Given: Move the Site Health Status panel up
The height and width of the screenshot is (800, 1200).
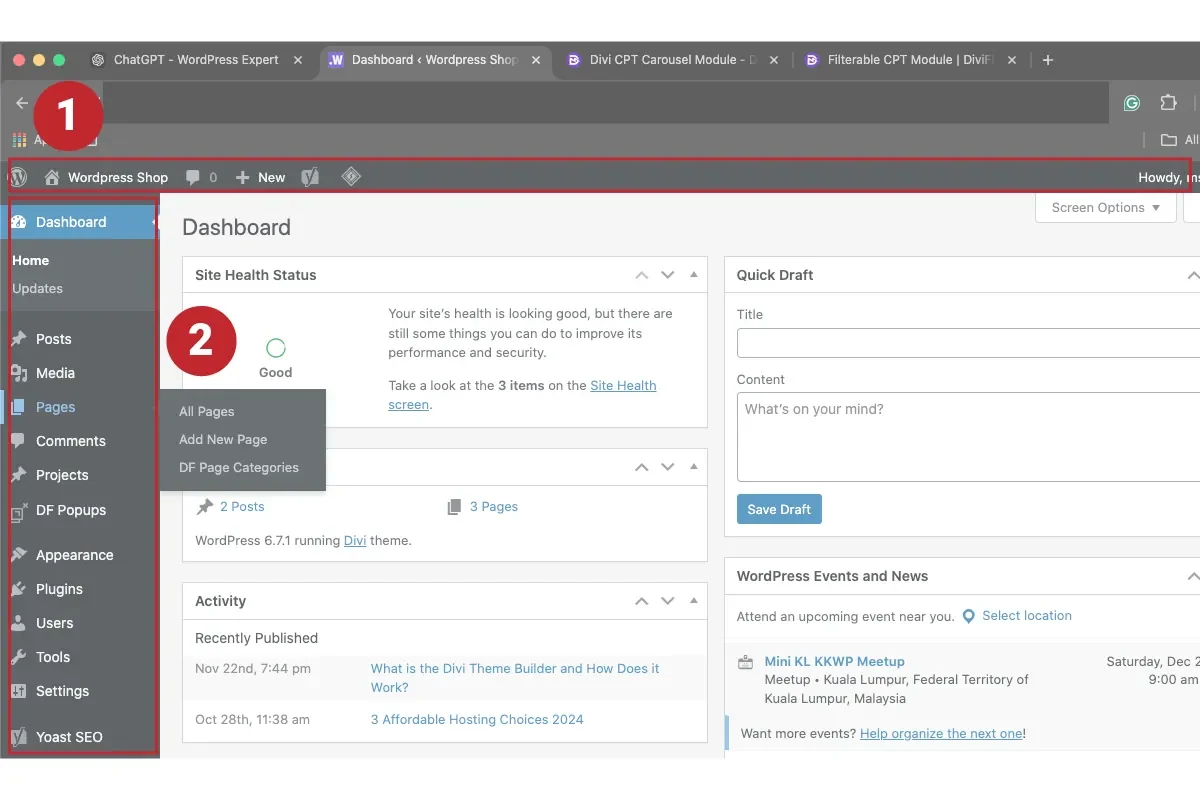Looking at the screenshot, I should tap(641, 275).
